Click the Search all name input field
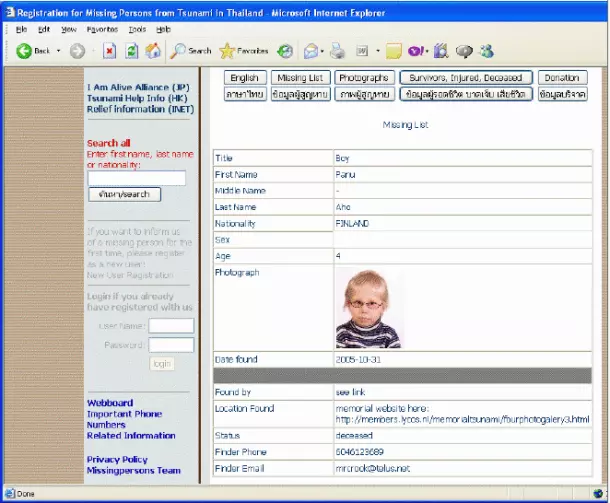Image resolution: width=610 pixels, height=503 pixels. 137,178
